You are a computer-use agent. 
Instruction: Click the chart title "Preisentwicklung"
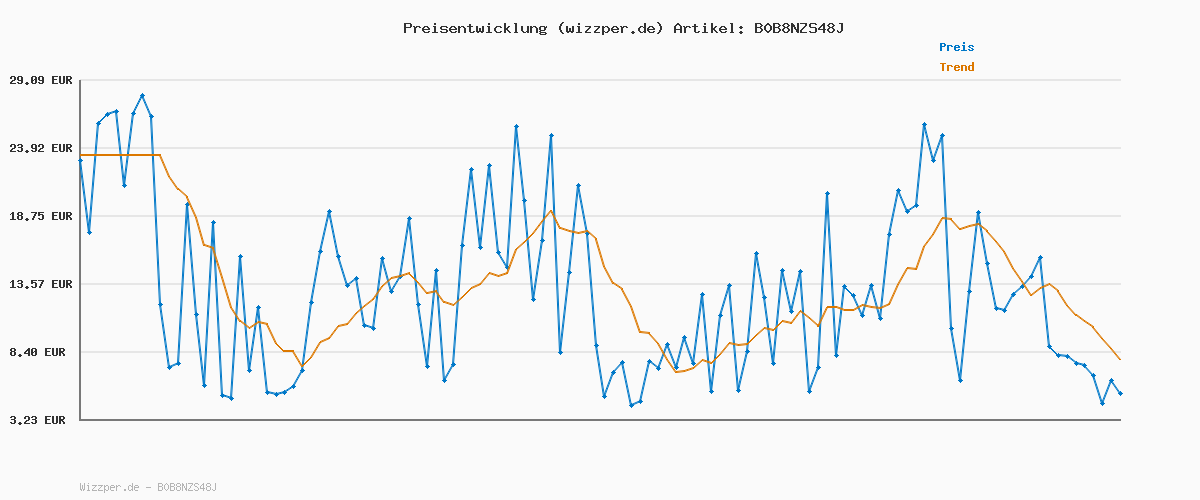click(474, 28)
